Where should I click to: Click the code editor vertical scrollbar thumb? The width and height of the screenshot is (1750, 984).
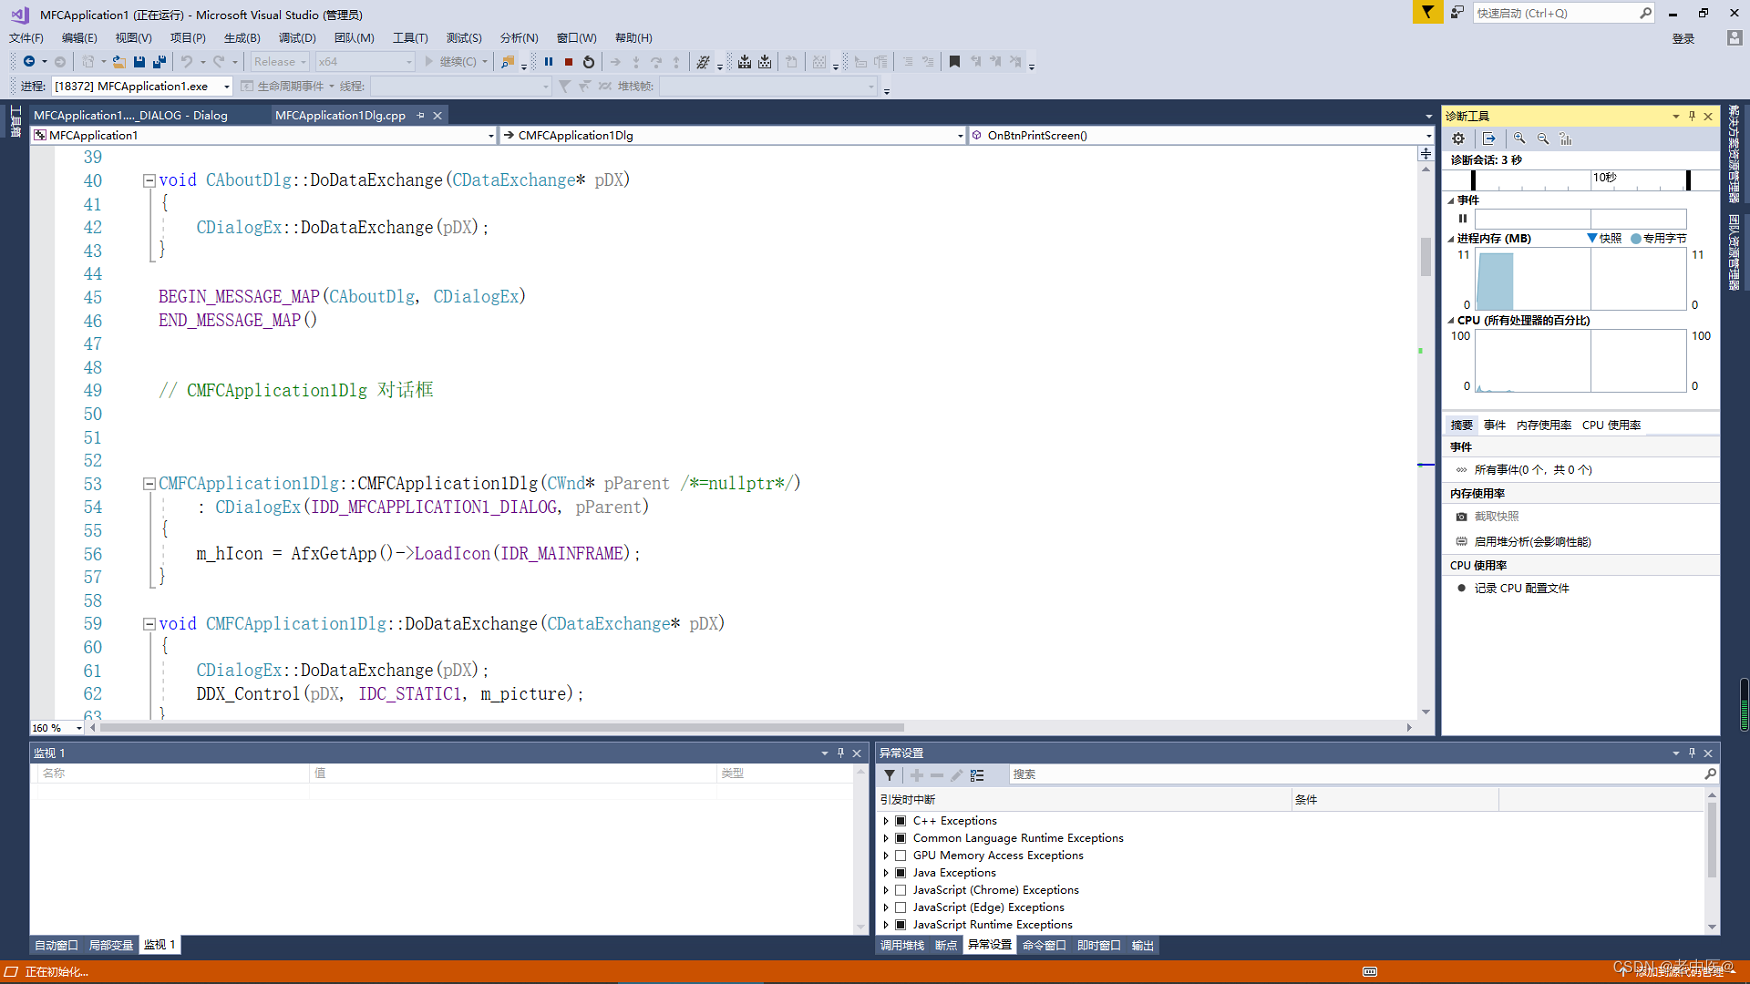[x=1426, y=257]
